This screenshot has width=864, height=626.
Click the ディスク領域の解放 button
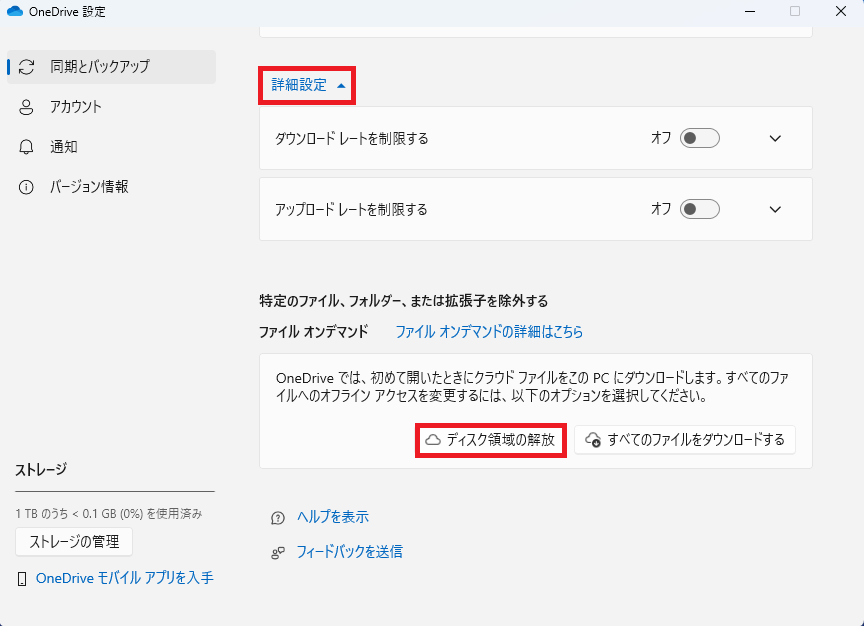[x=491, y=440]
